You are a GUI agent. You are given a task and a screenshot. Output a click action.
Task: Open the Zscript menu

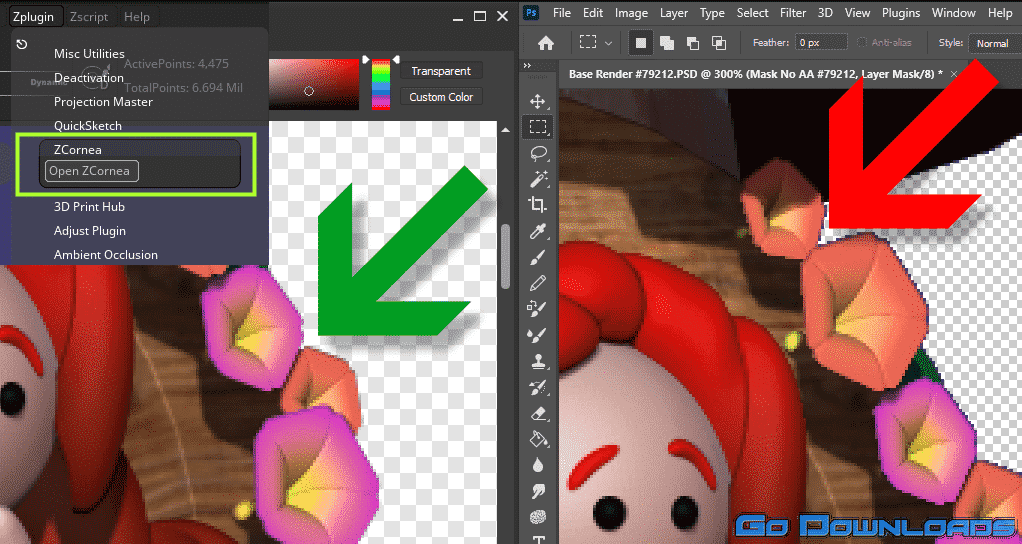coord(90,16)
